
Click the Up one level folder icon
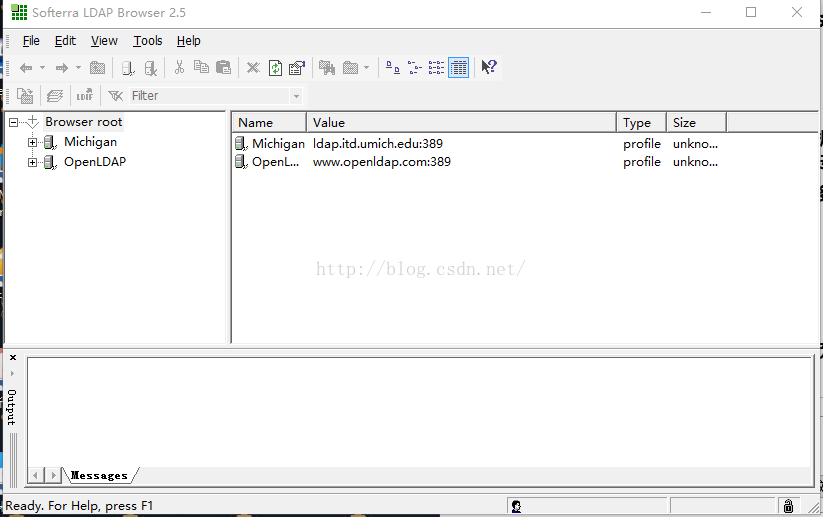tap(98, 68)
